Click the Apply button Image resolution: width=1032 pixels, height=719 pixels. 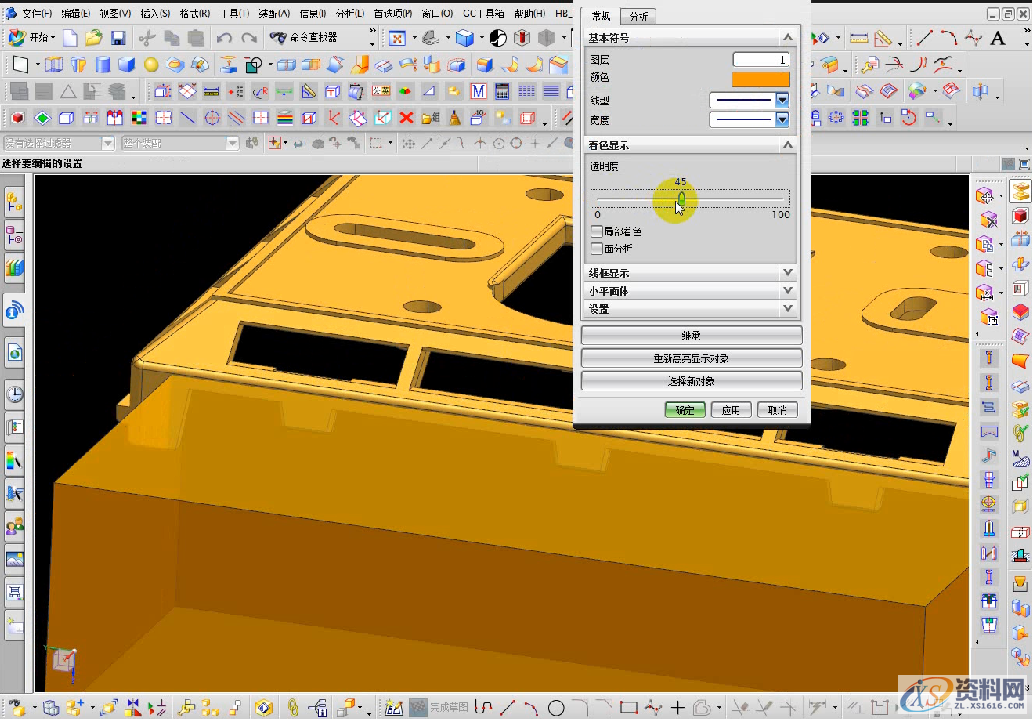(731, 410)
